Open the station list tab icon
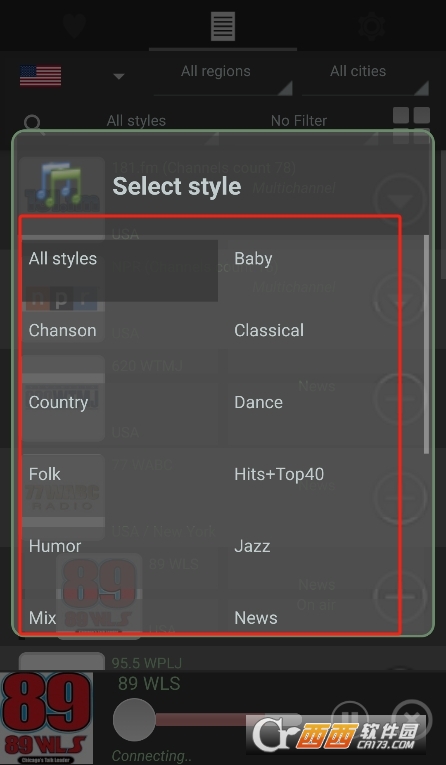The height and width of the screenshot is (765, 446). 223,25
